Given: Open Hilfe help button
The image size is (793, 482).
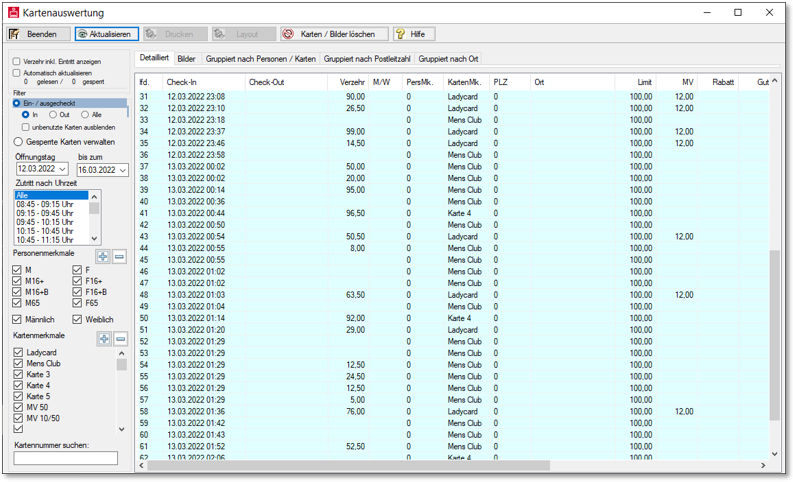Looking at the screenshot, I should coord(414,34).
